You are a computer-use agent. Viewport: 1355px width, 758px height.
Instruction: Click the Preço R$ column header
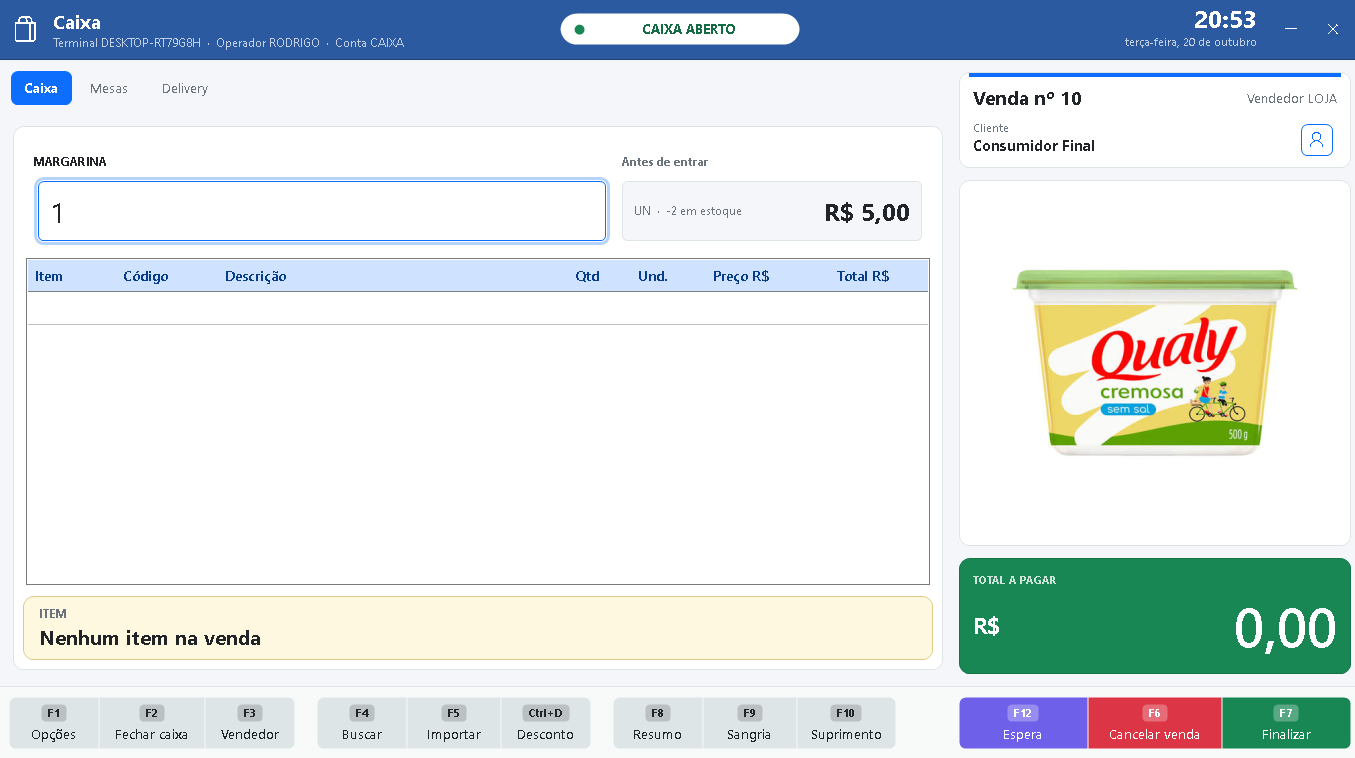pos(741,276)
